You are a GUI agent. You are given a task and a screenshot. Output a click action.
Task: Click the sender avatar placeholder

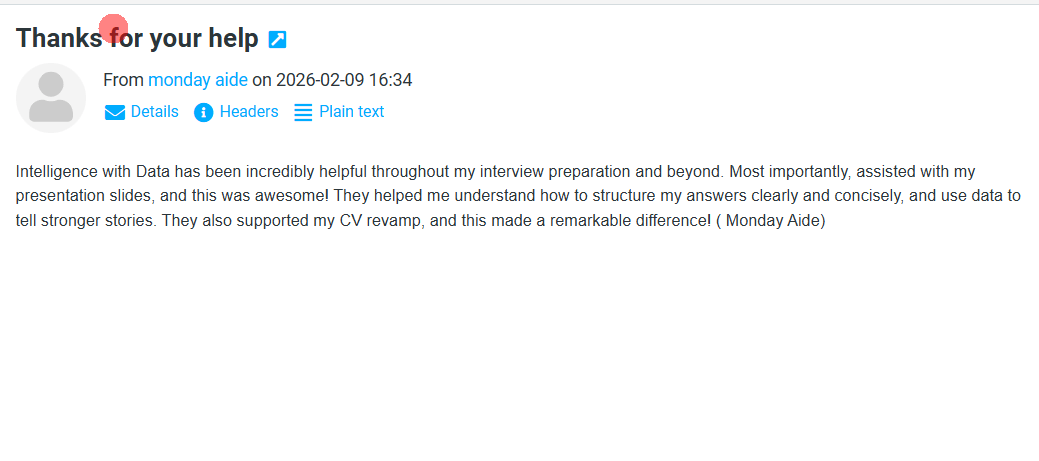click(x=51, y=98)
